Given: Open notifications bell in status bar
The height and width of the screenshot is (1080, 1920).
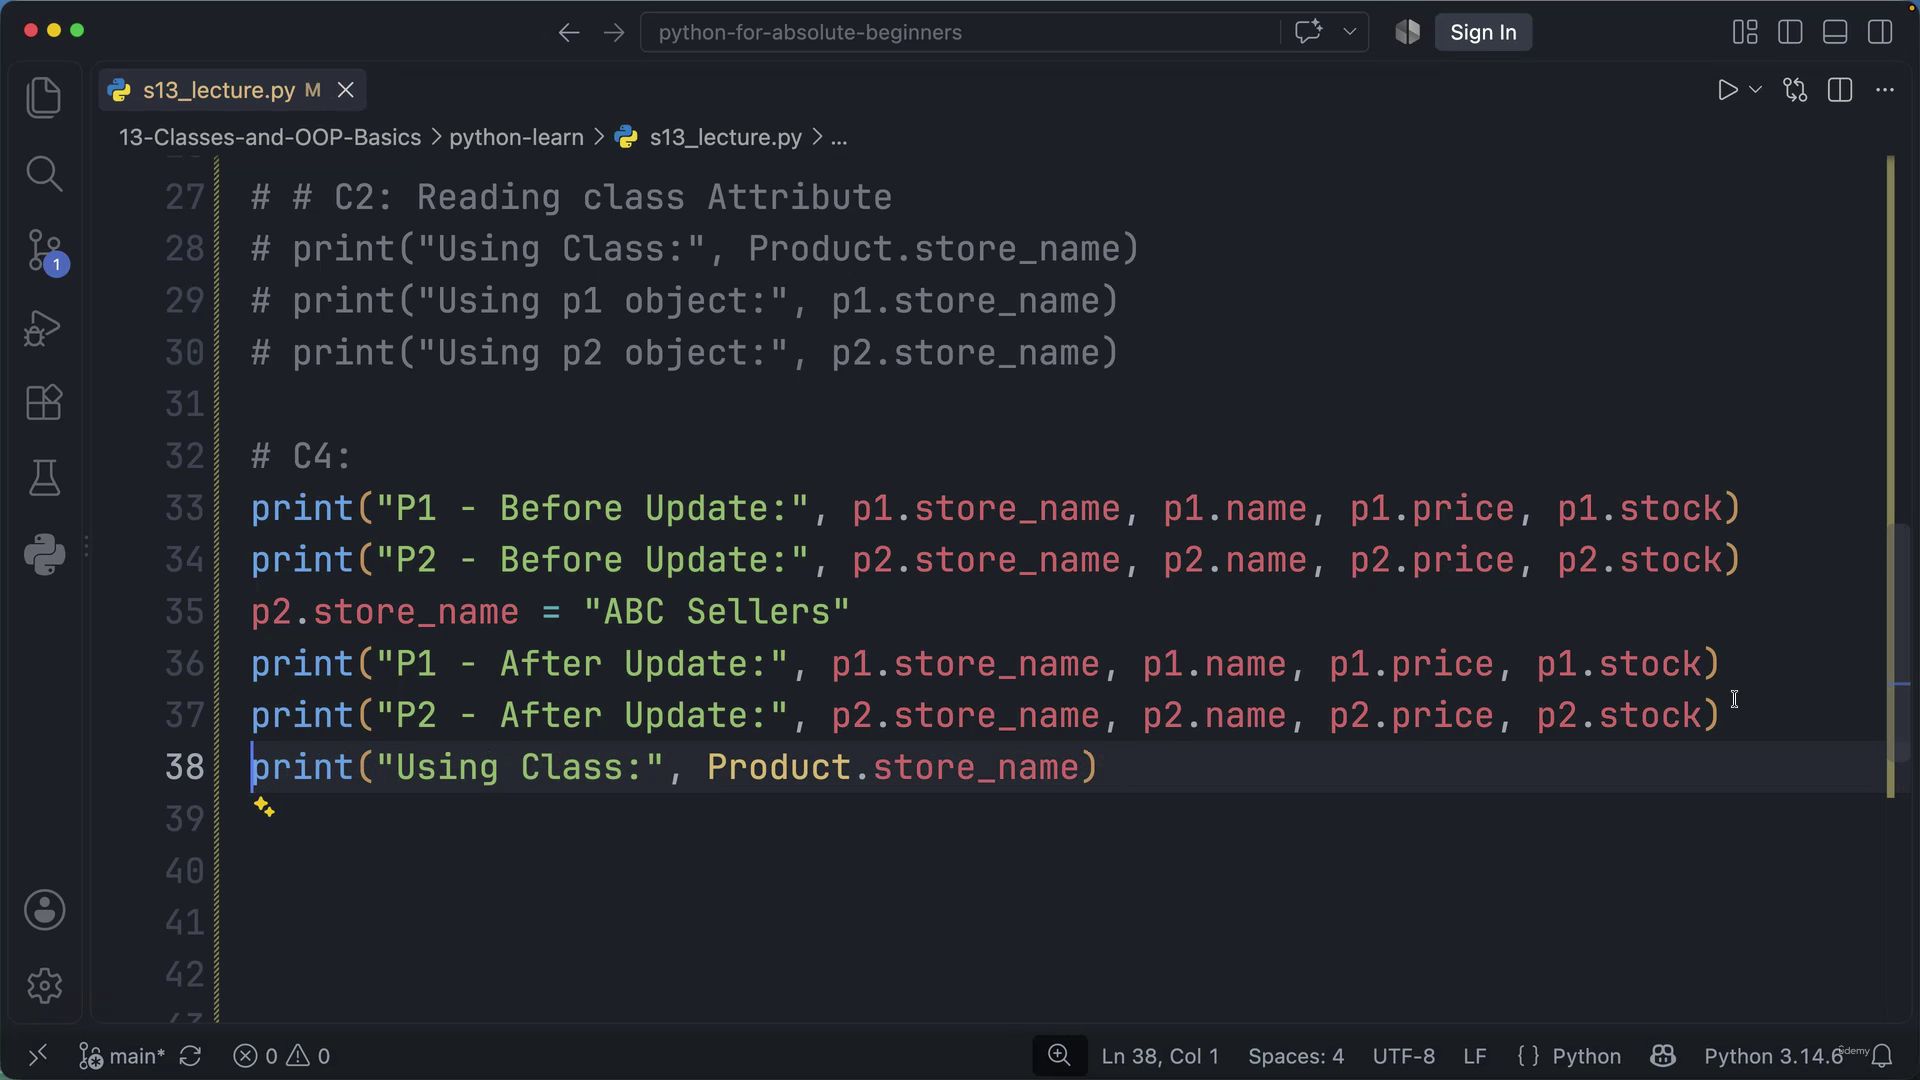Looking at the screenshot, I should (x=1883, y=1056).
